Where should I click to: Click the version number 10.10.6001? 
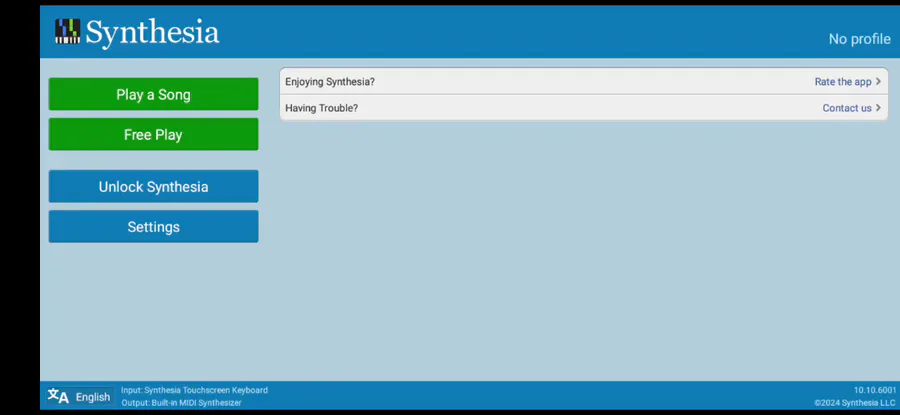coord(875,390)
